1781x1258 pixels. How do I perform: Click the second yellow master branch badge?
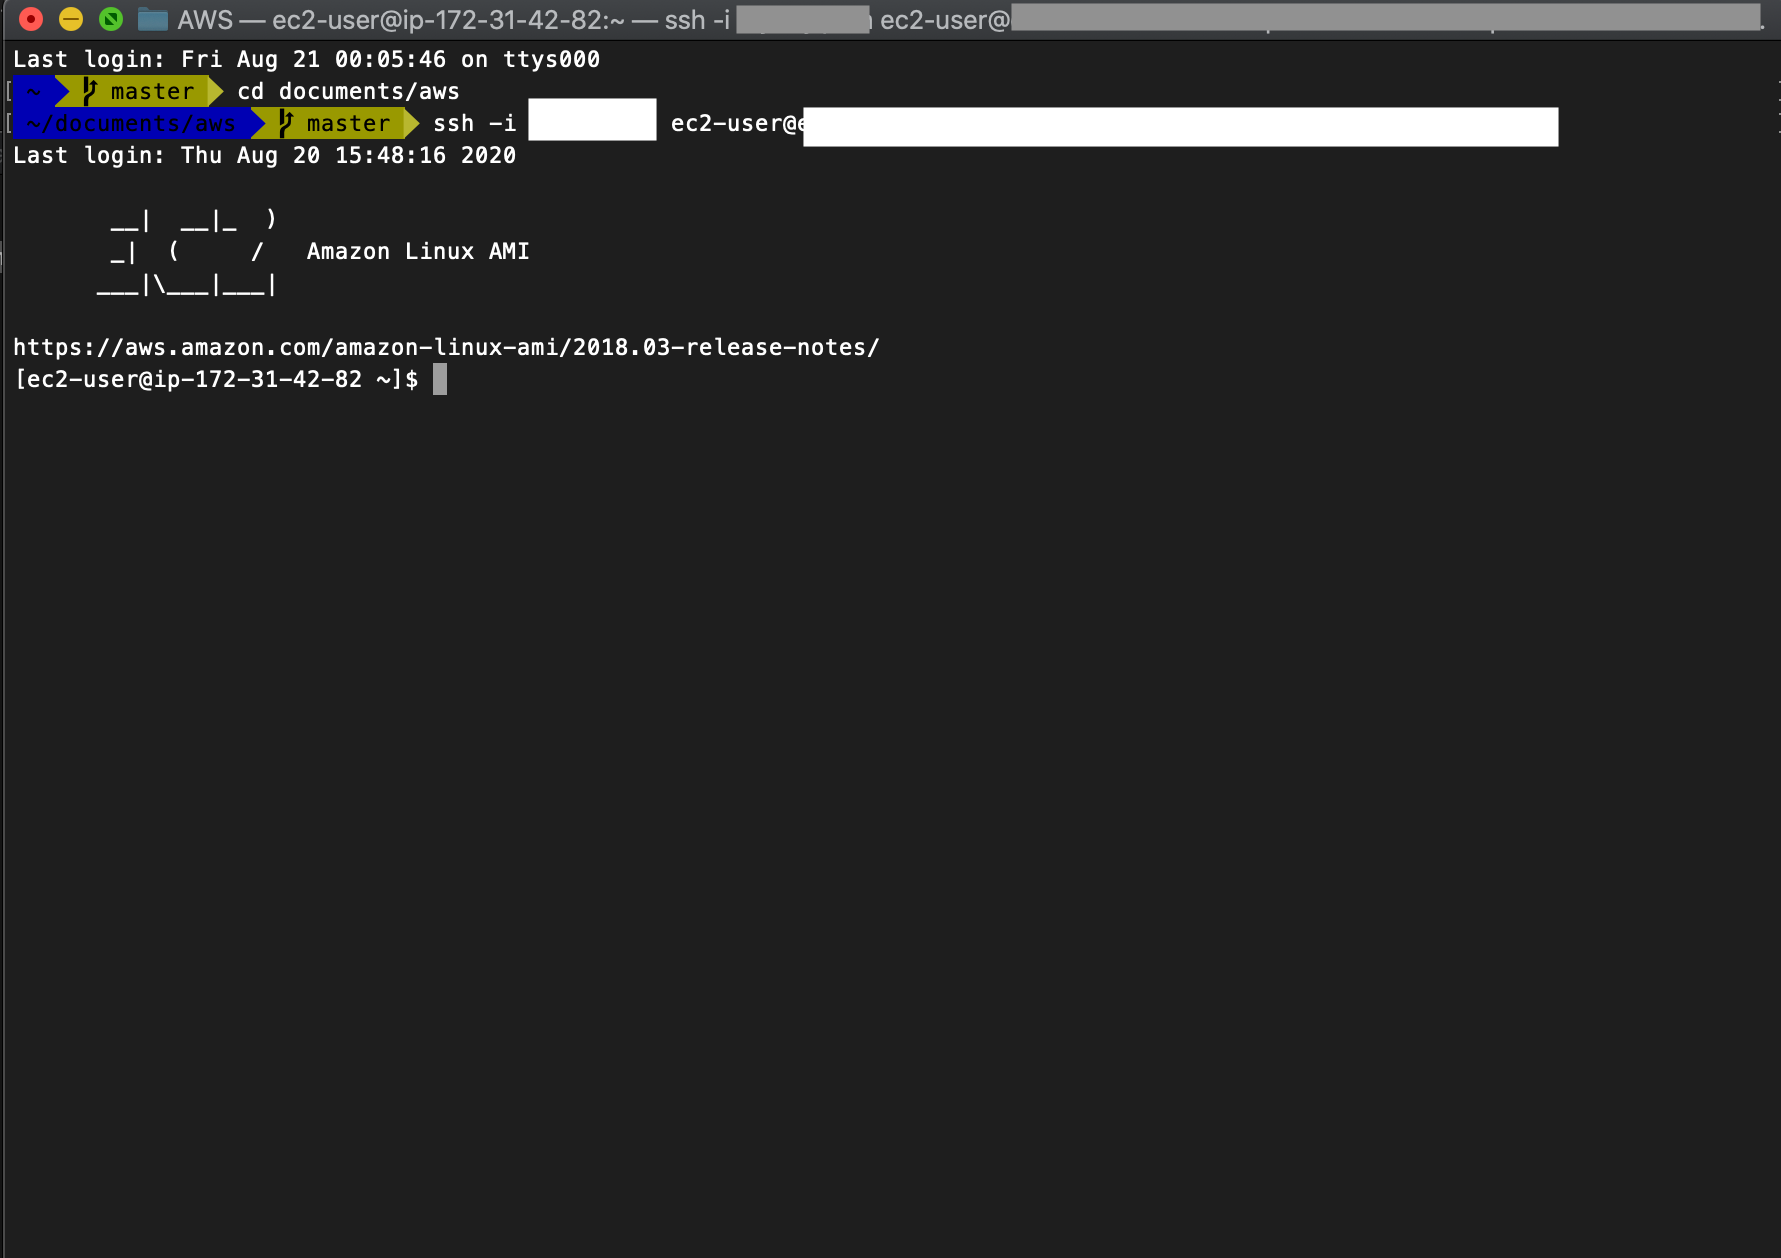[345, 123]
